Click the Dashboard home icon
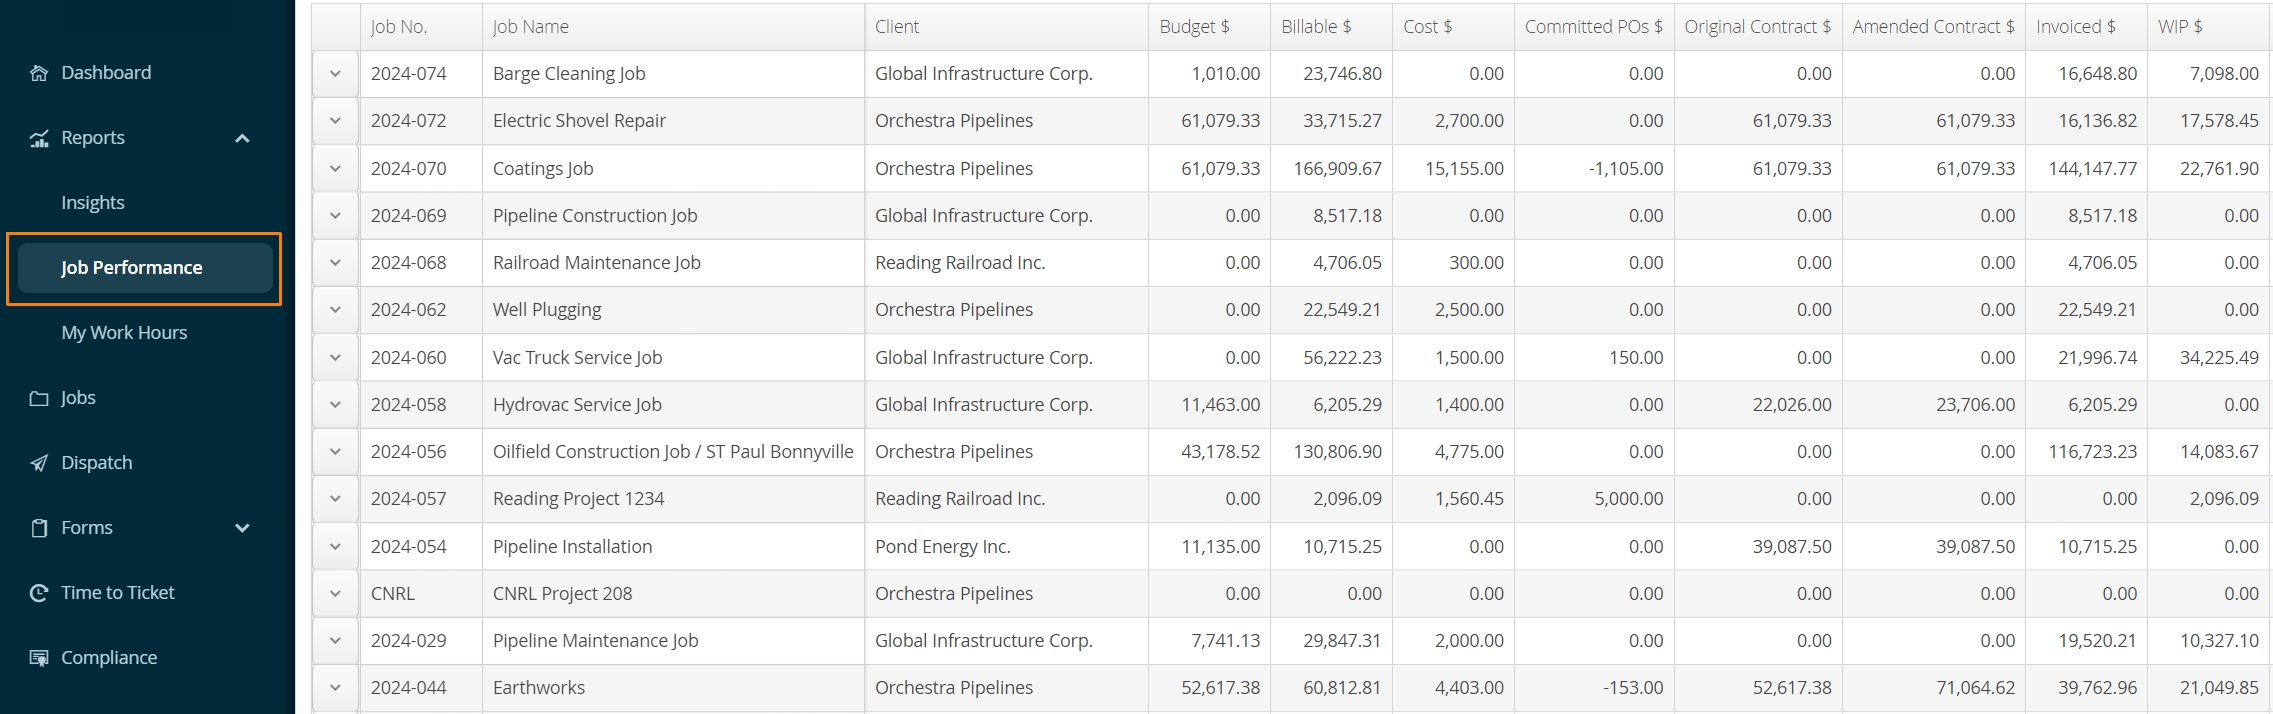Screen dimensions: 2273x714 pos(39,73)
